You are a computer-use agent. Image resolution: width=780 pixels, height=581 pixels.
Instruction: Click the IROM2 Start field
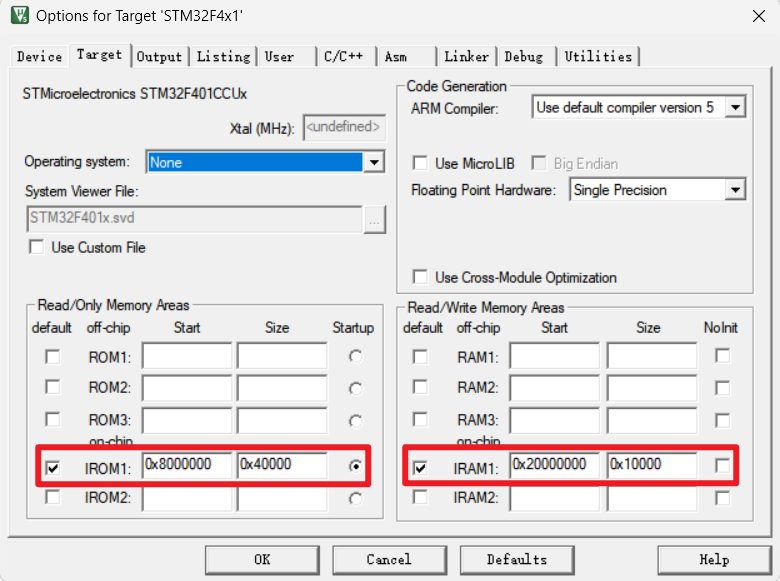[187, 498]
